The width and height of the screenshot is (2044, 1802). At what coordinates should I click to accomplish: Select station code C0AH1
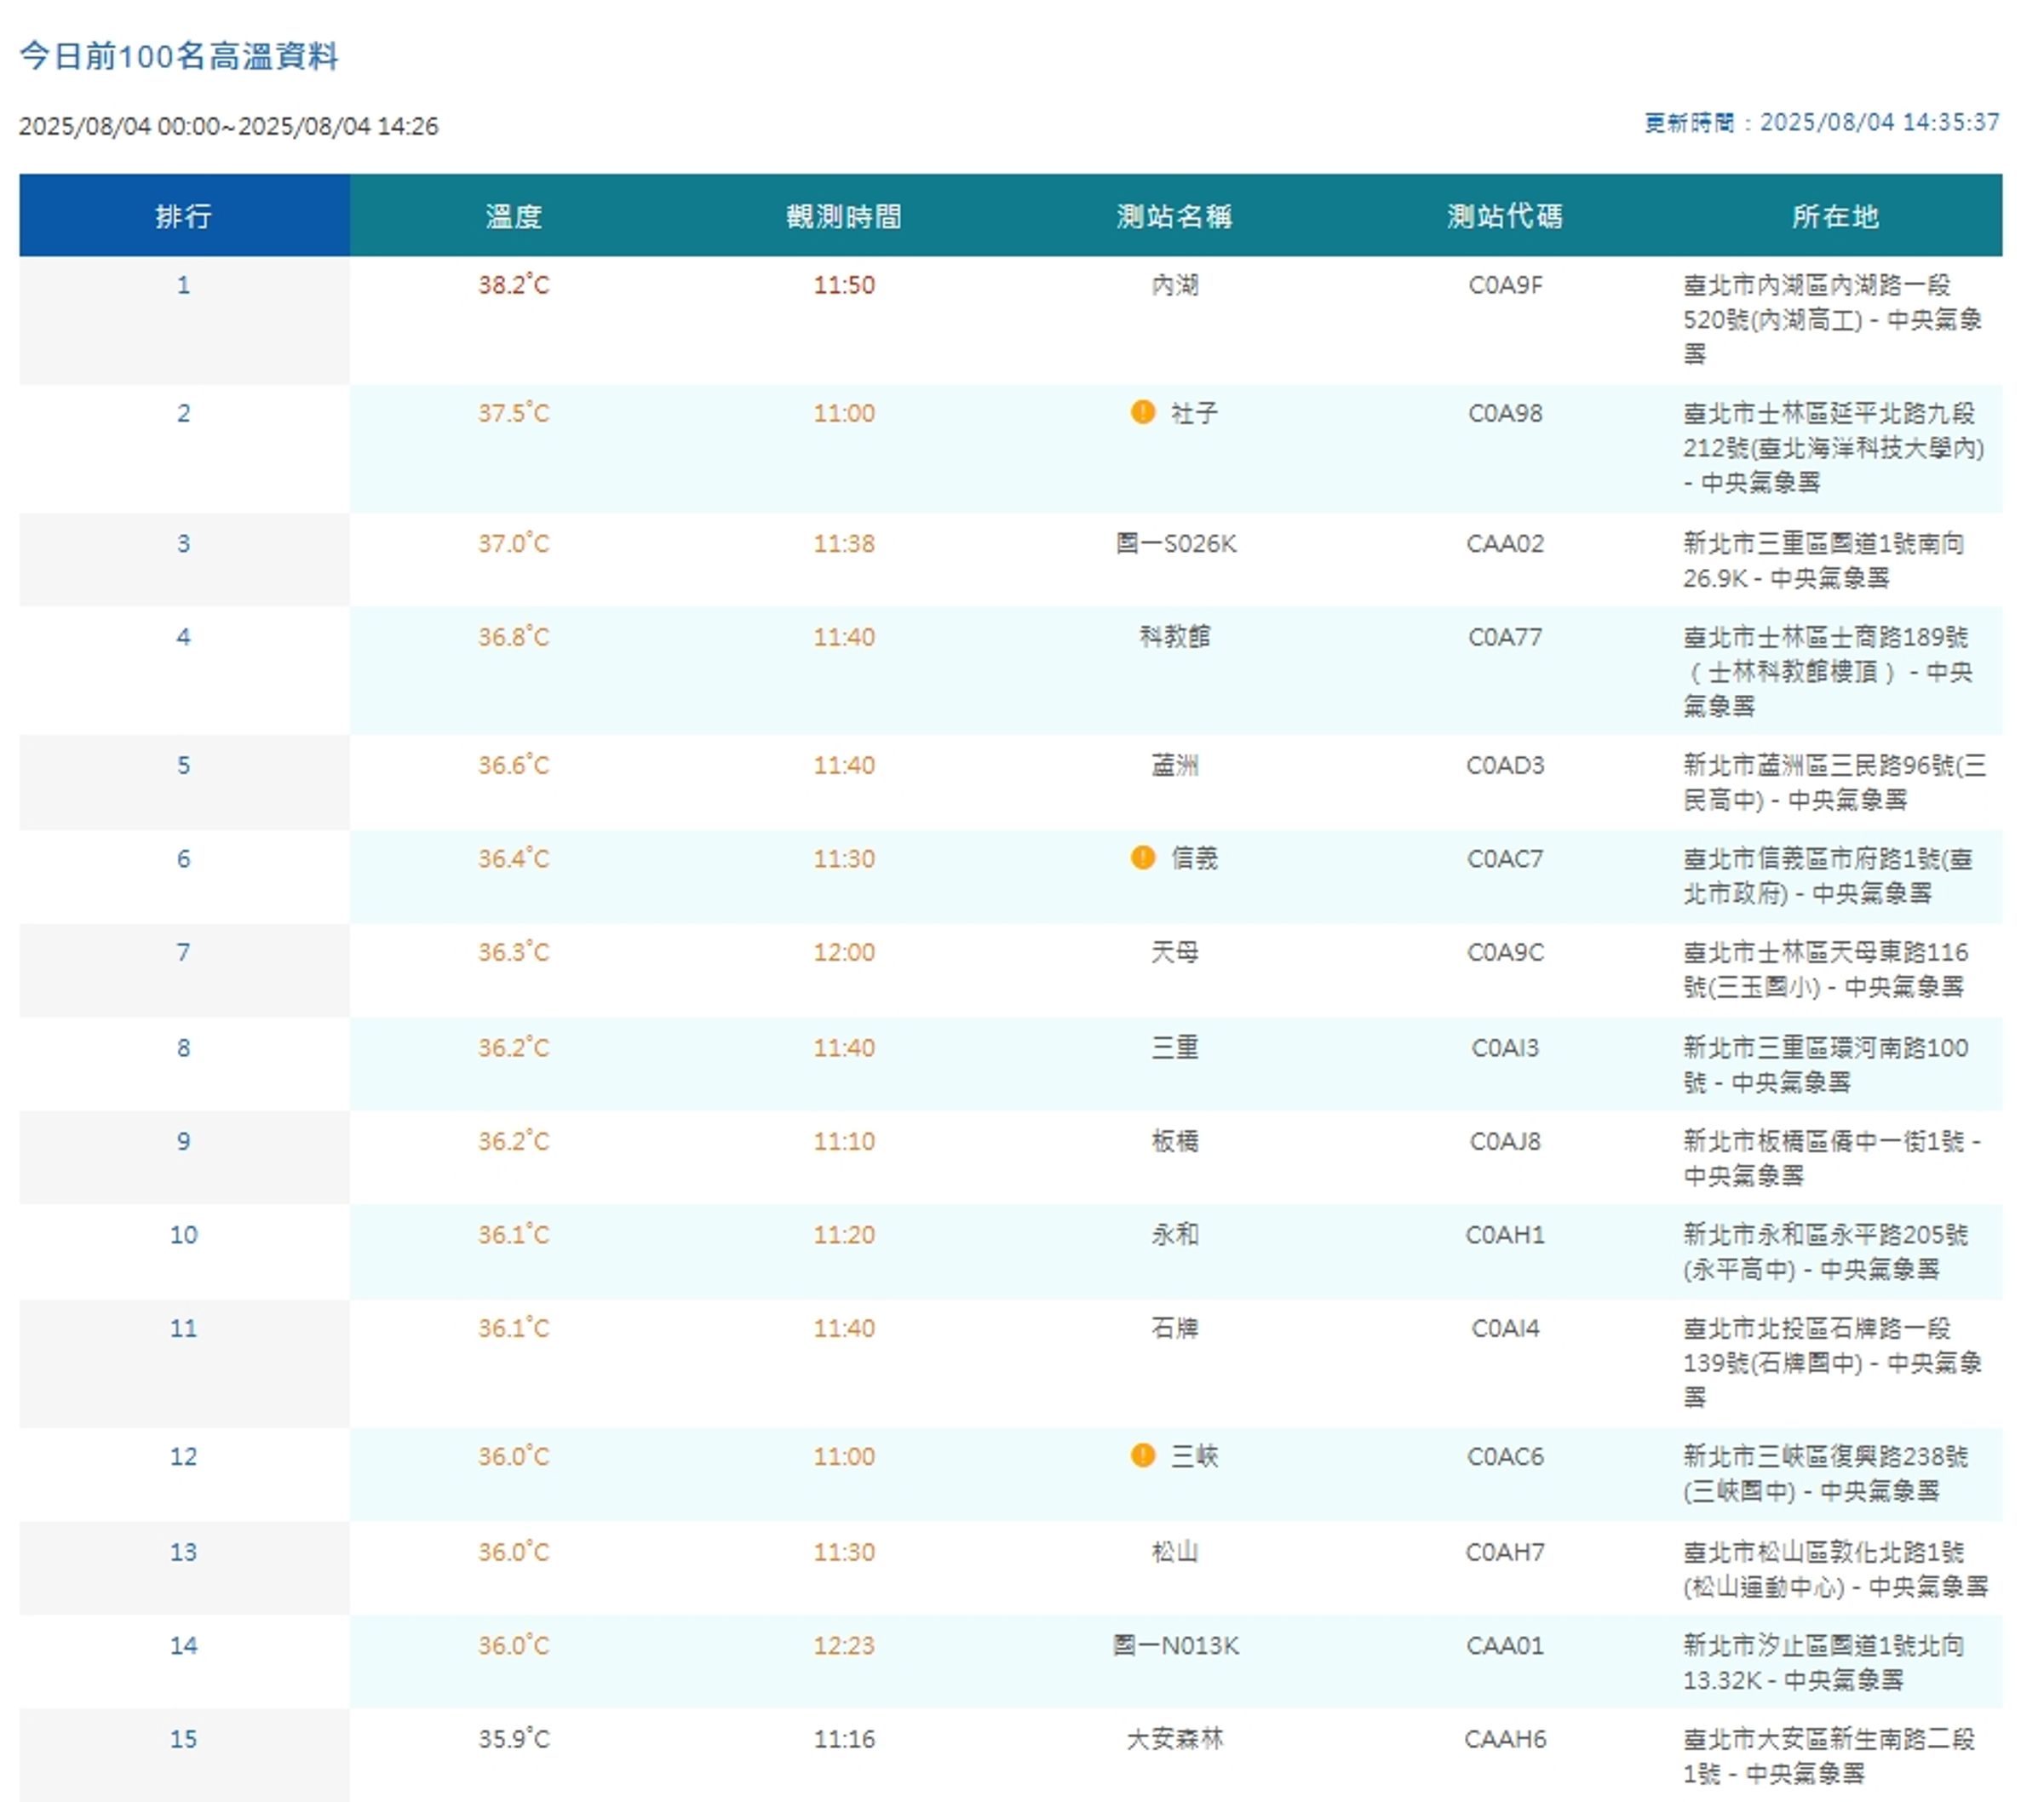pyautogui.click(x=1505, y=1234)
